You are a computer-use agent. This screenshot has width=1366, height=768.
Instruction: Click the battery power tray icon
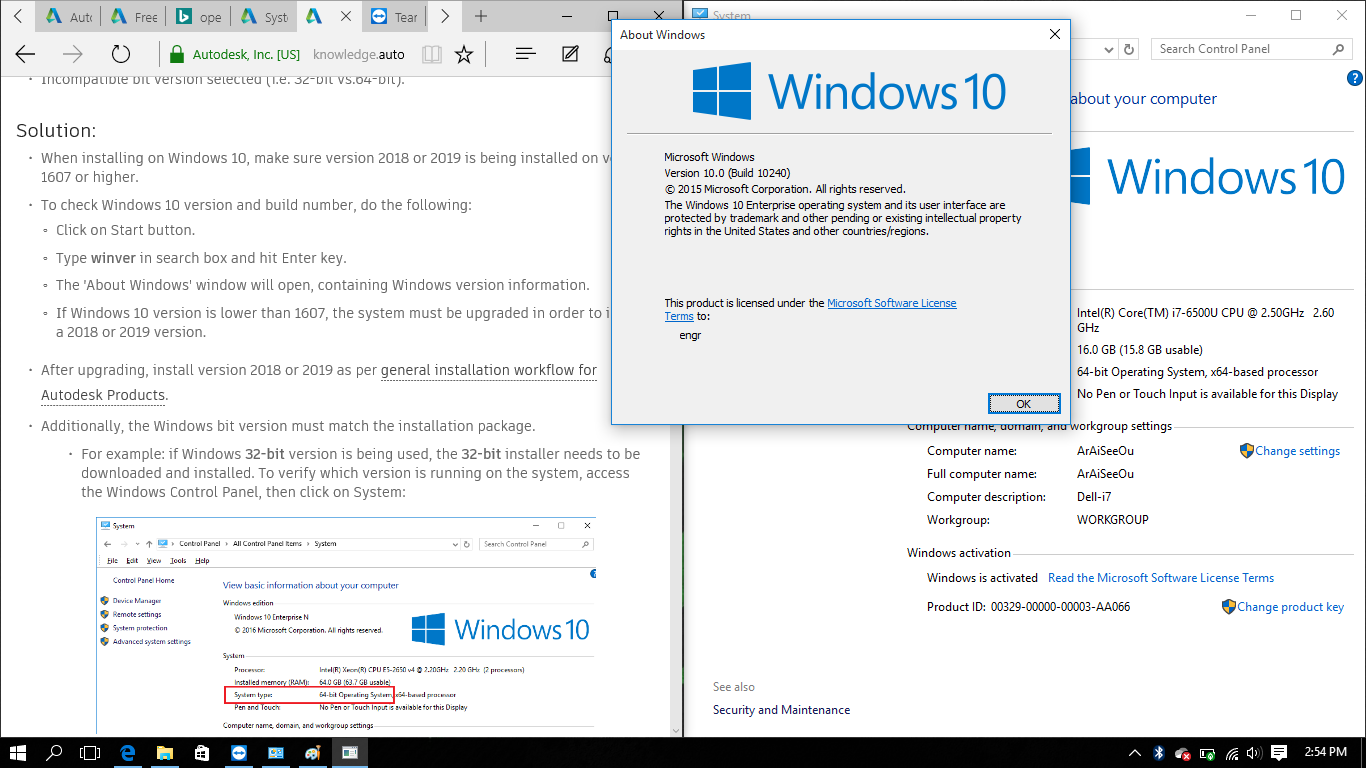[1207, 753]
